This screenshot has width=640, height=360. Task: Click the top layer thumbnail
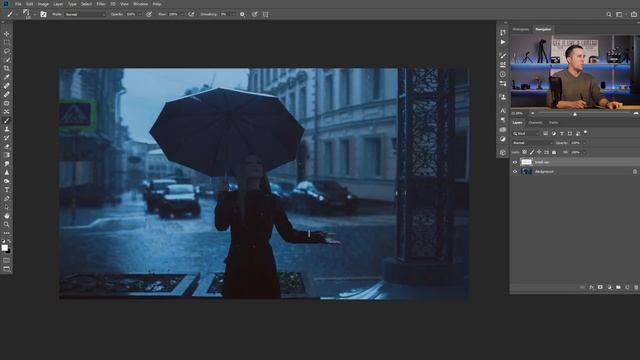[526, 162]
